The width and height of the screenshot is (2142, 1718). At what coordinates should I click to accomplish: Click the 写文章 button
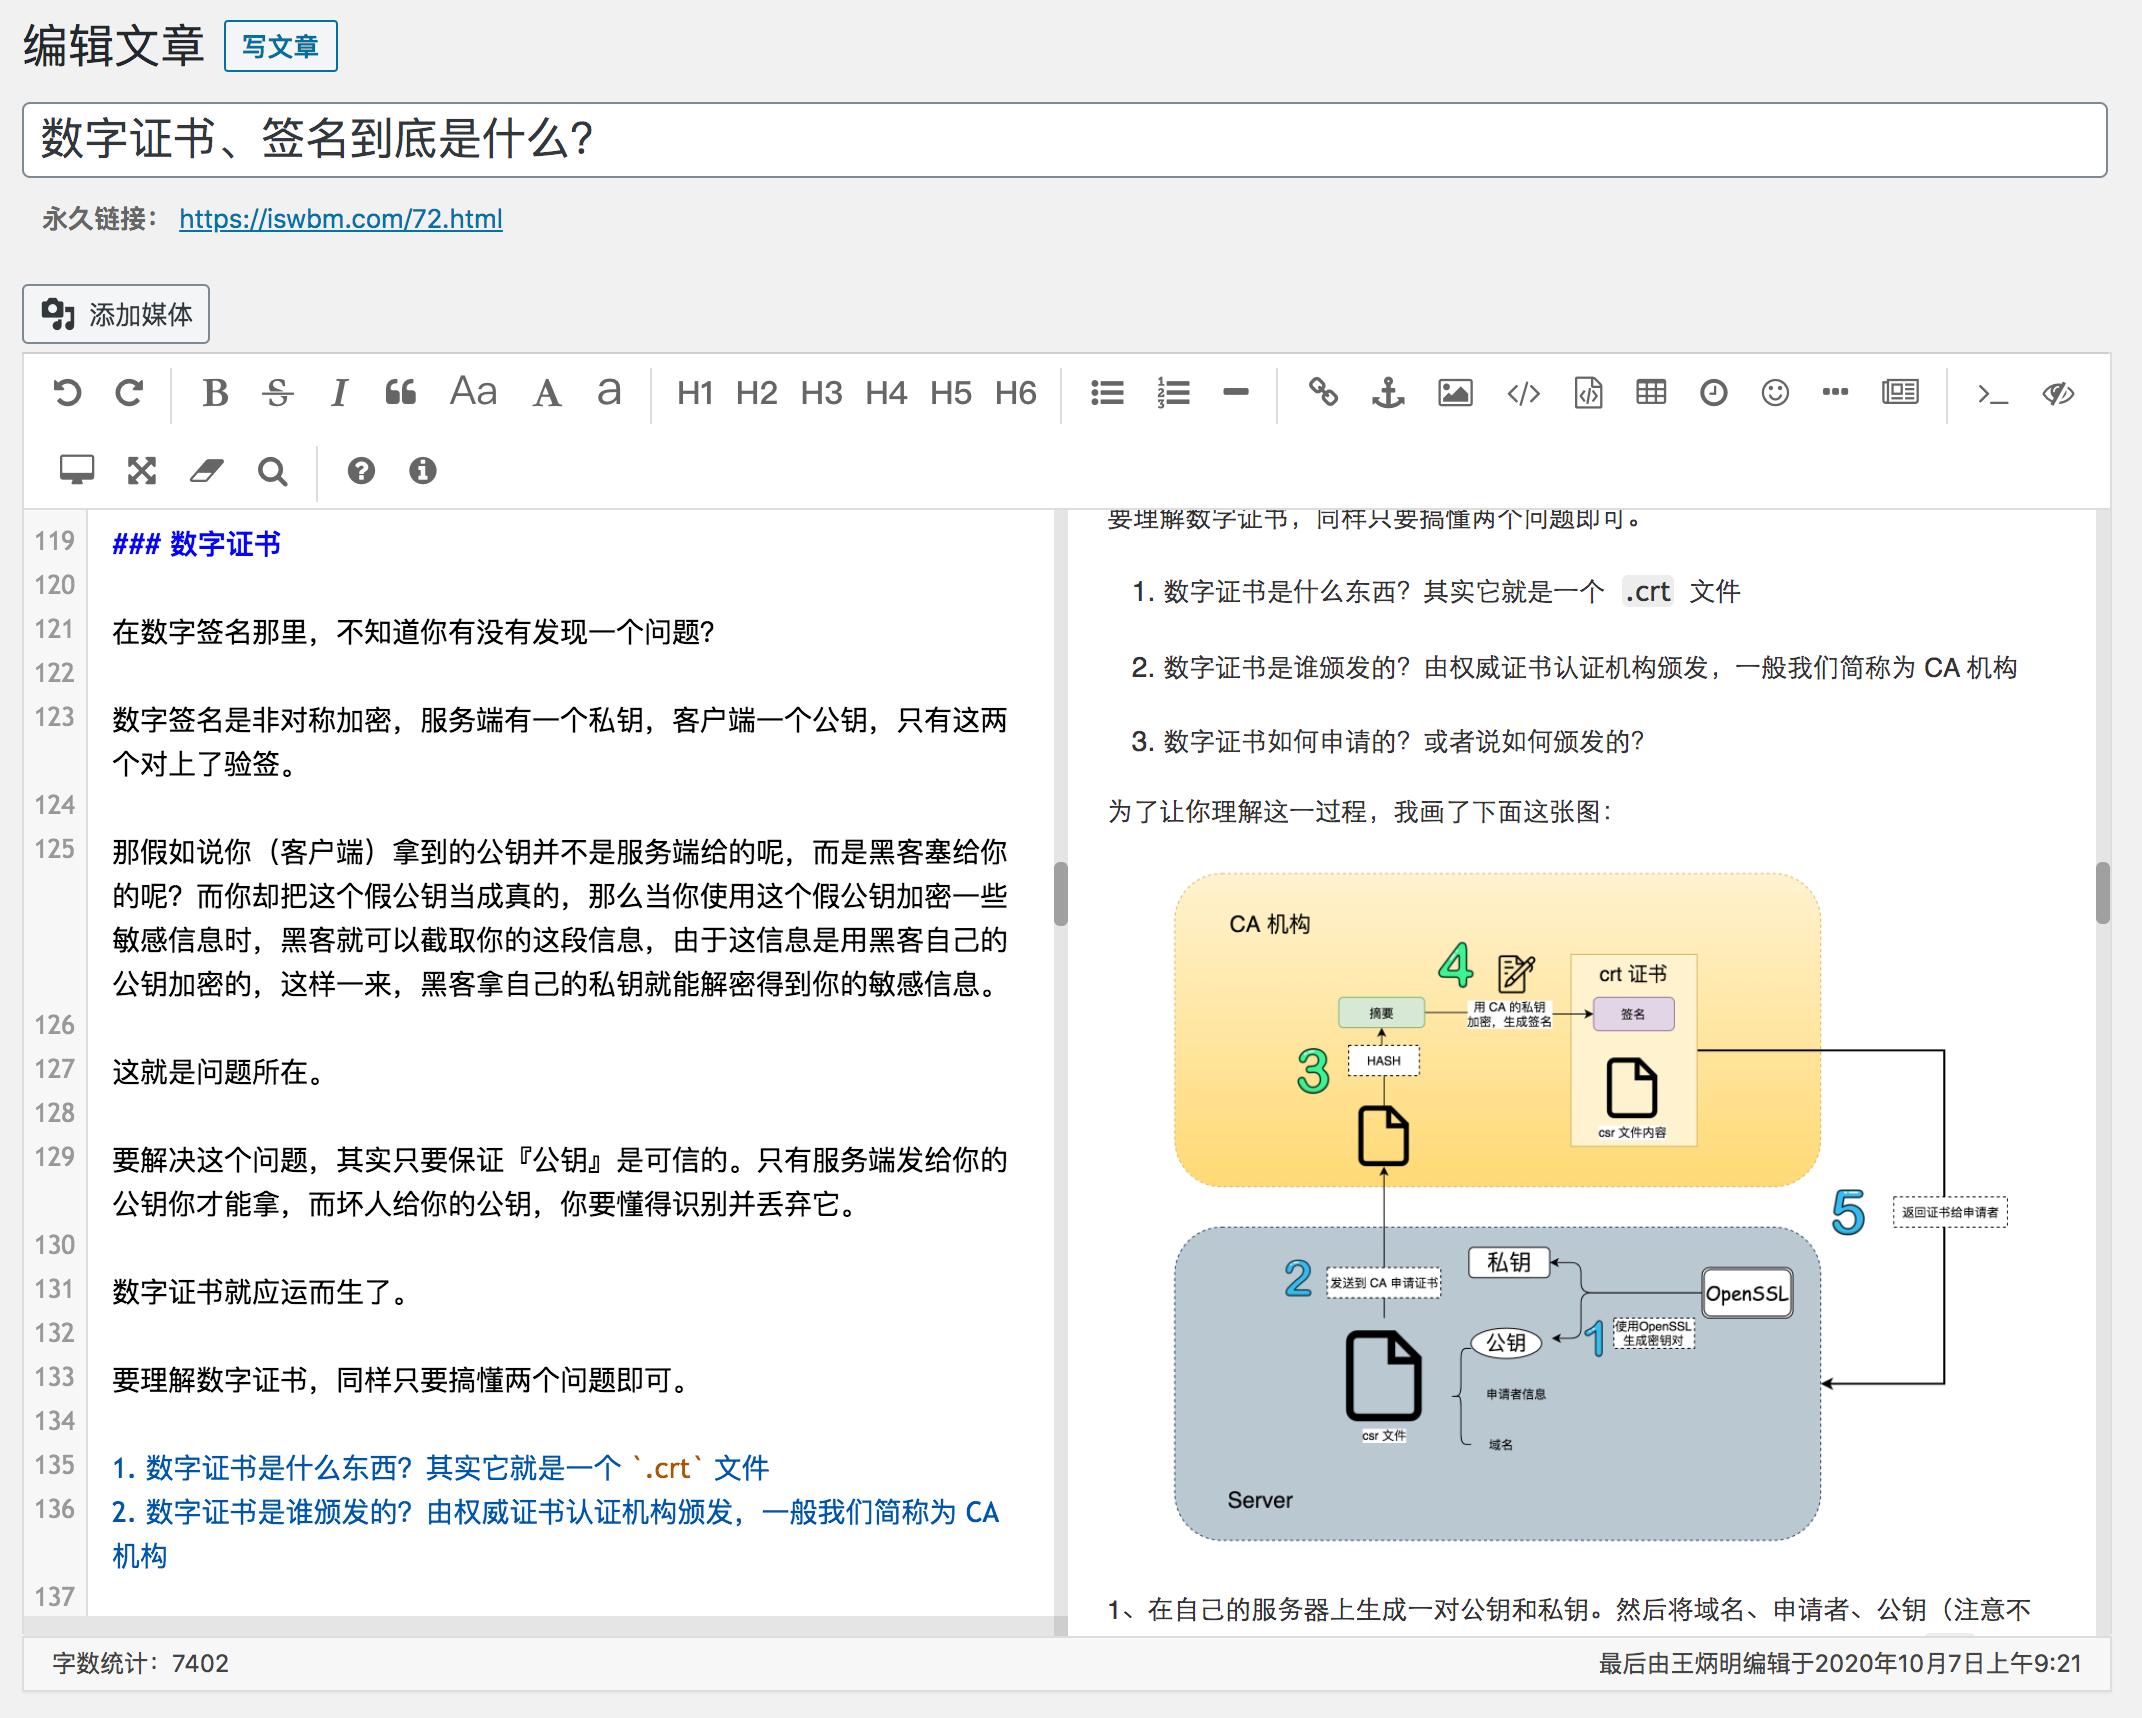[x=281, y=45]
